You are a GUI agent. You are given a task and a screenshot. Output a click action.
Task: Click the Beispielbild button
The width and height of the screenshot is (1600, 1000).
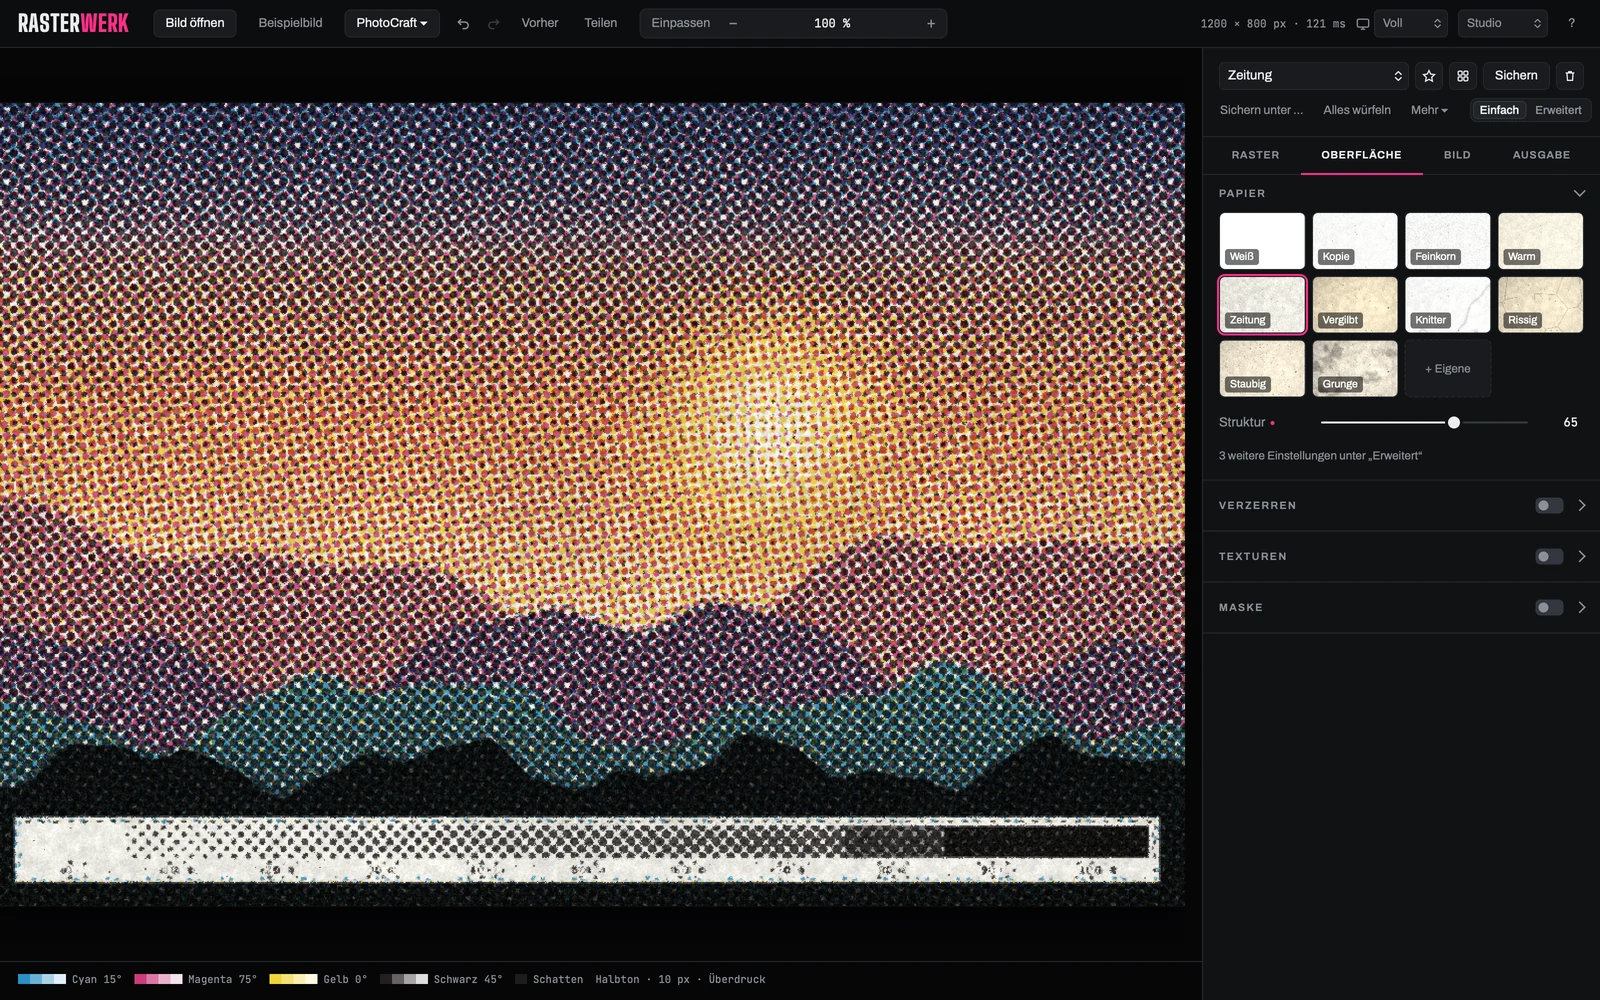click(x=290, y=23)
